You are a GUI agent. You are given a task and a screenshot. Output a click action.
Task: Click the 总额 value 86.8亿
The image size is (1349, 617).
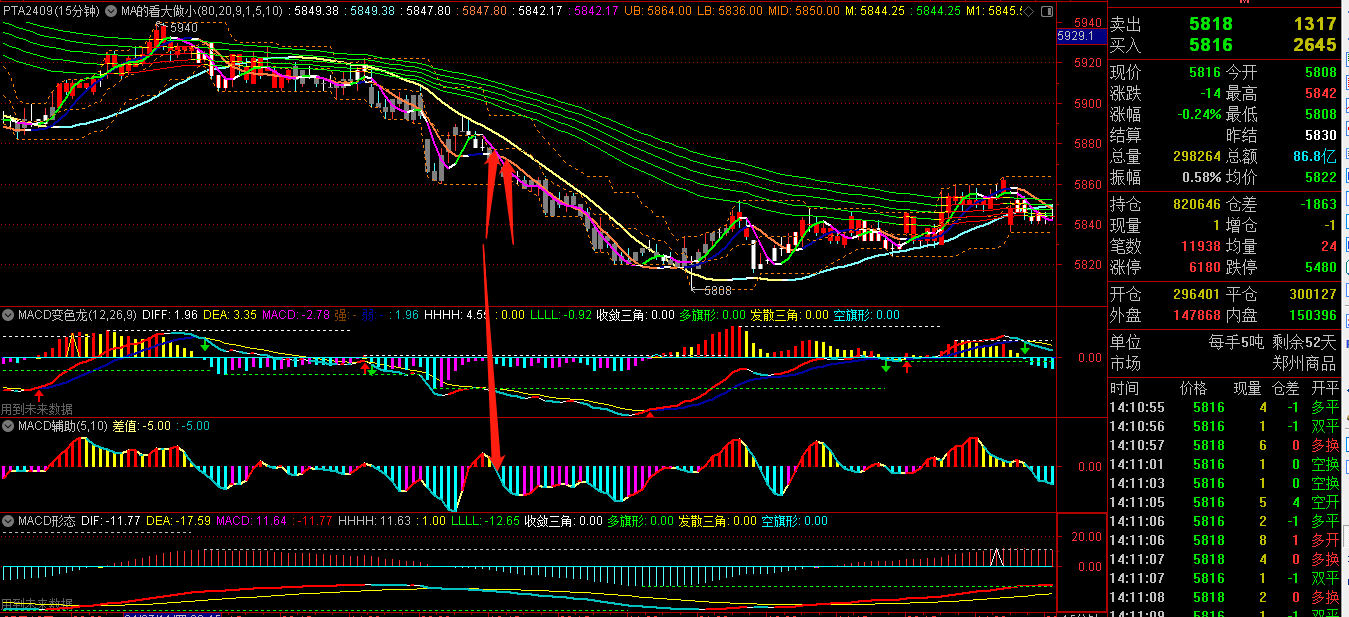click(x=1314, y=156)
